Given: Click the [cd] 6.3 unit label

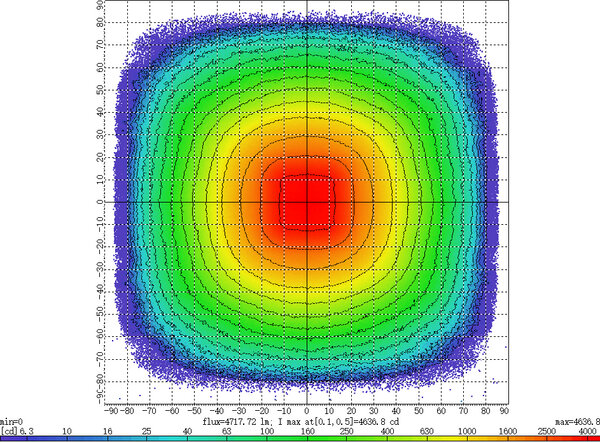Looking at the screenshot, I should point(17,431).
